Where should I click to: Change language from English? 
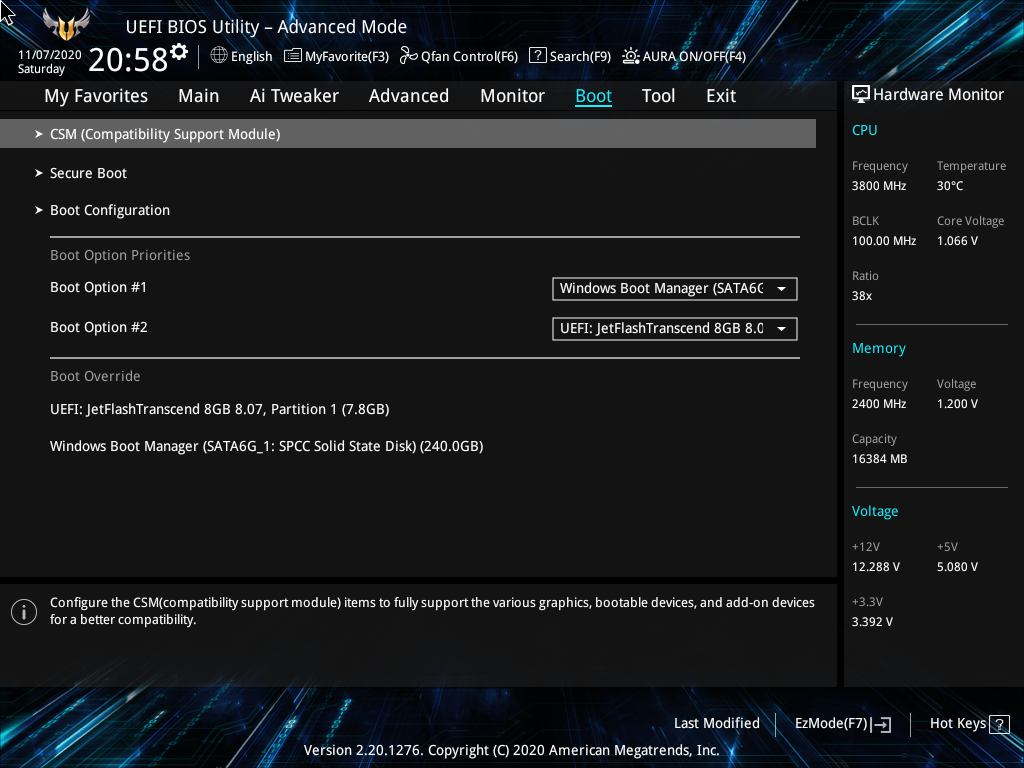tap(251, 56)
